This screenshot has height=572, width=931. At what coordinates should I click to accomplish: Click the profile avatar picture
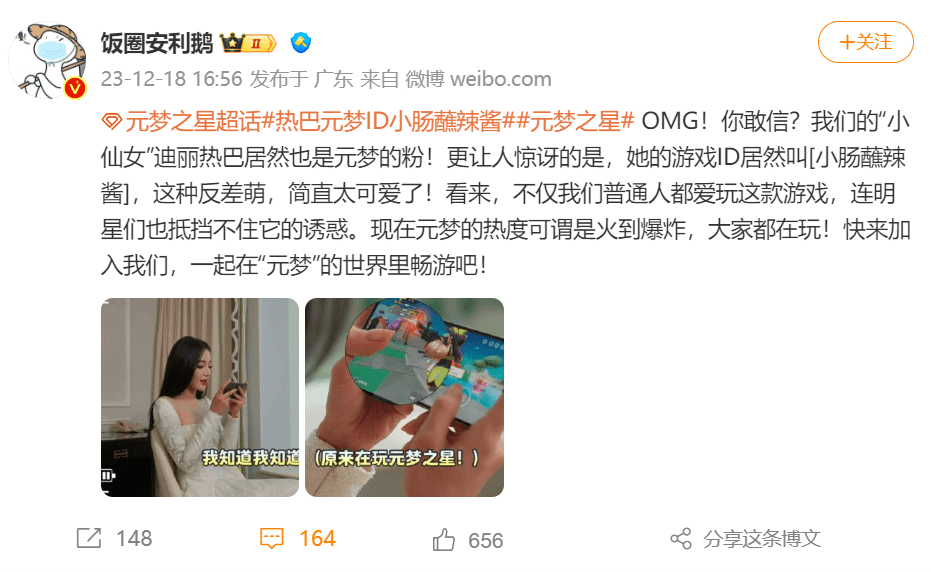pyautogui.click(x=49, y=60)
